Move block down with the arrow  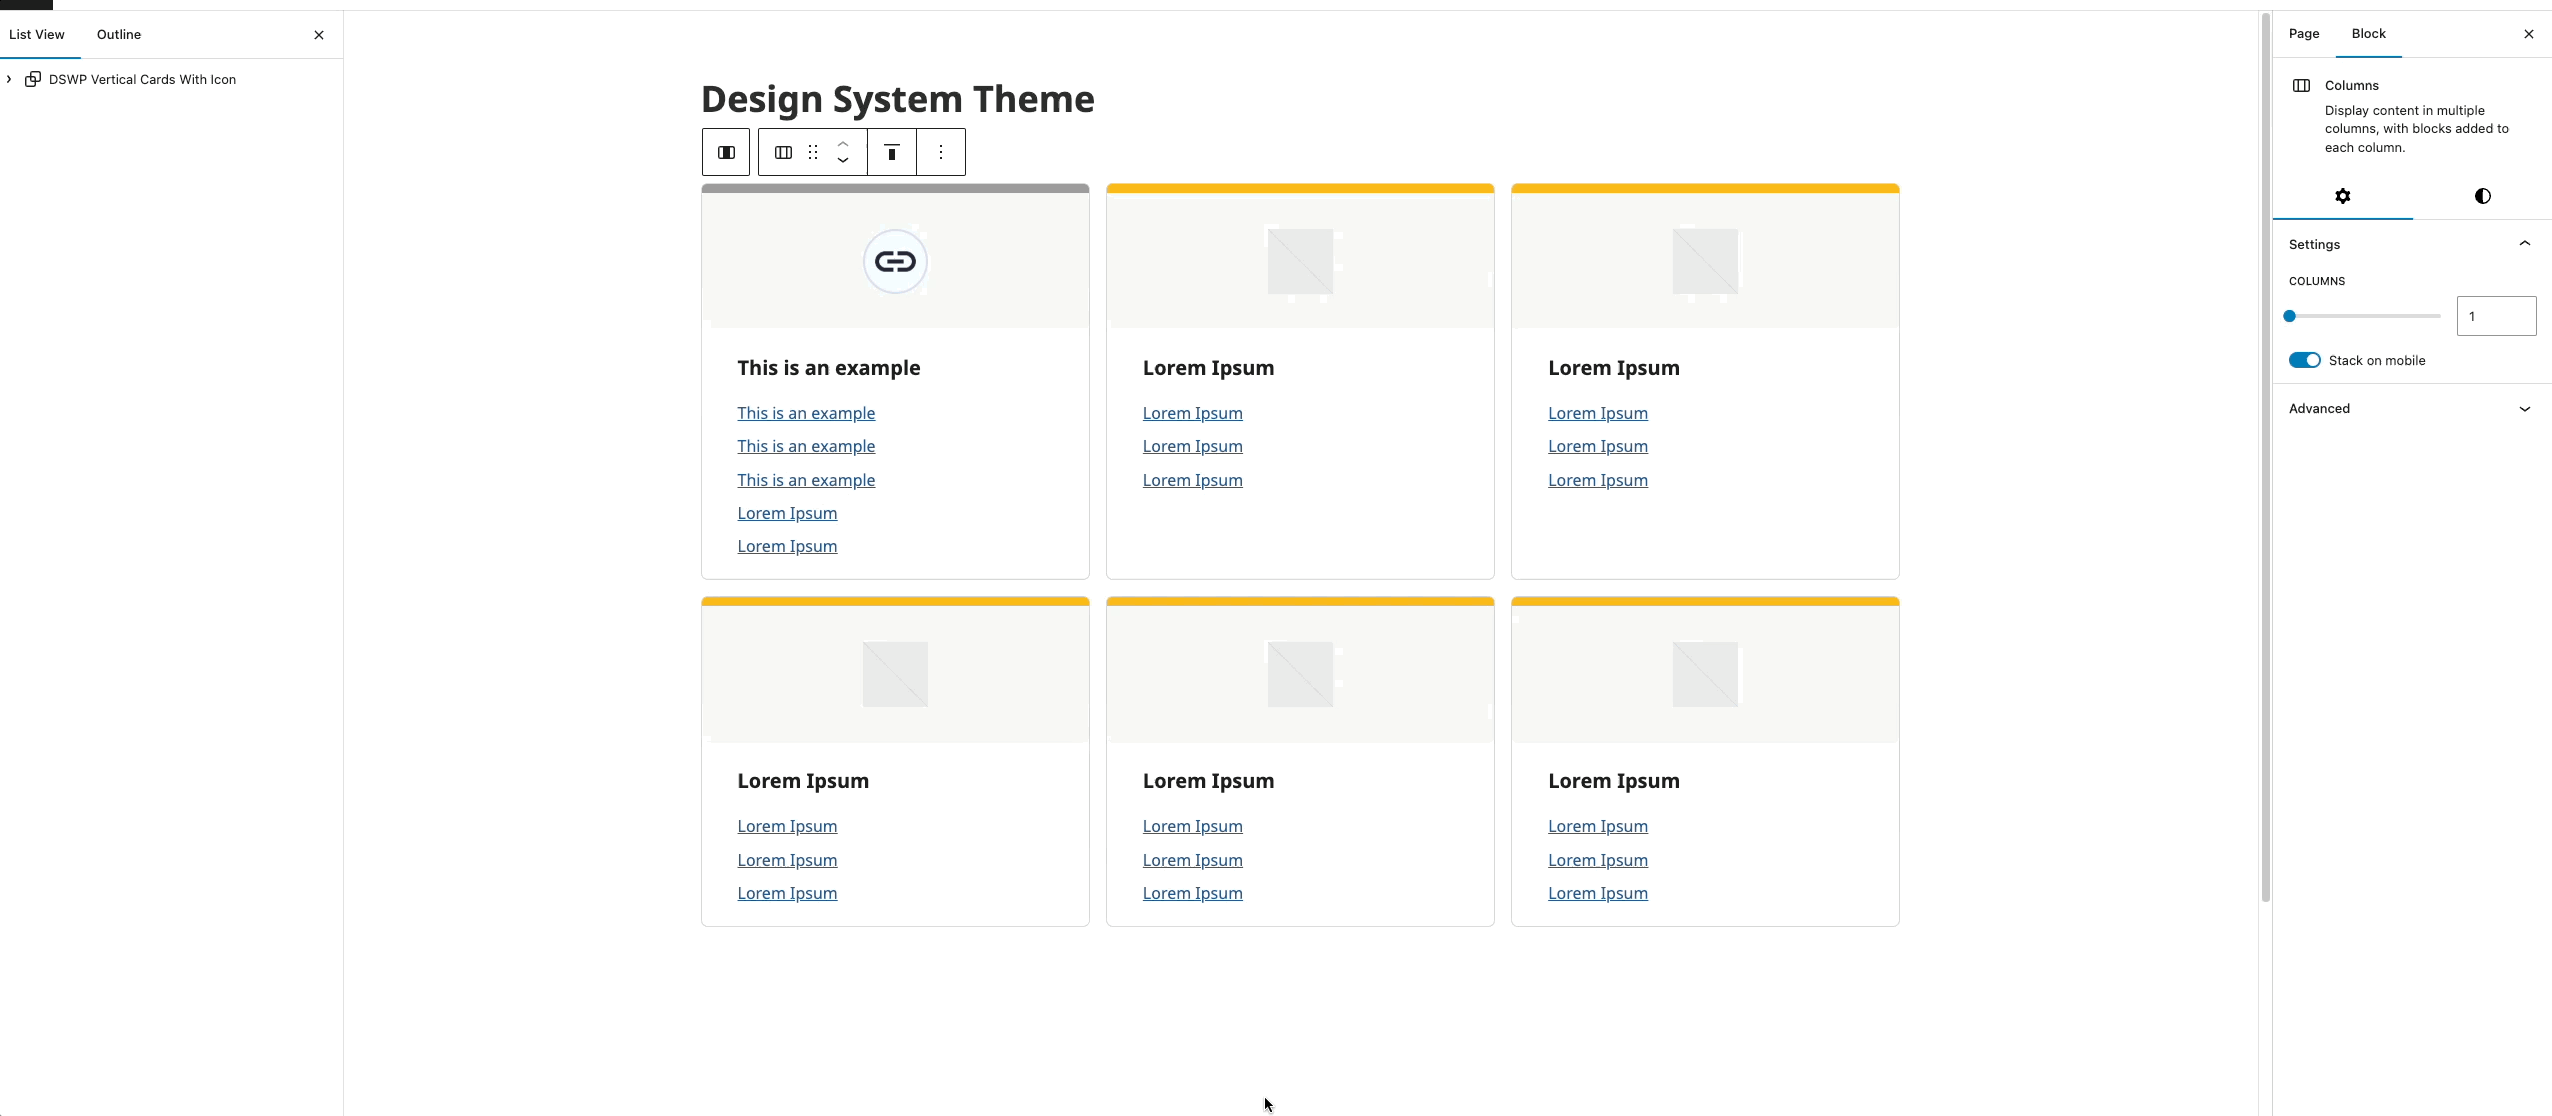click(x=843, y=161)
